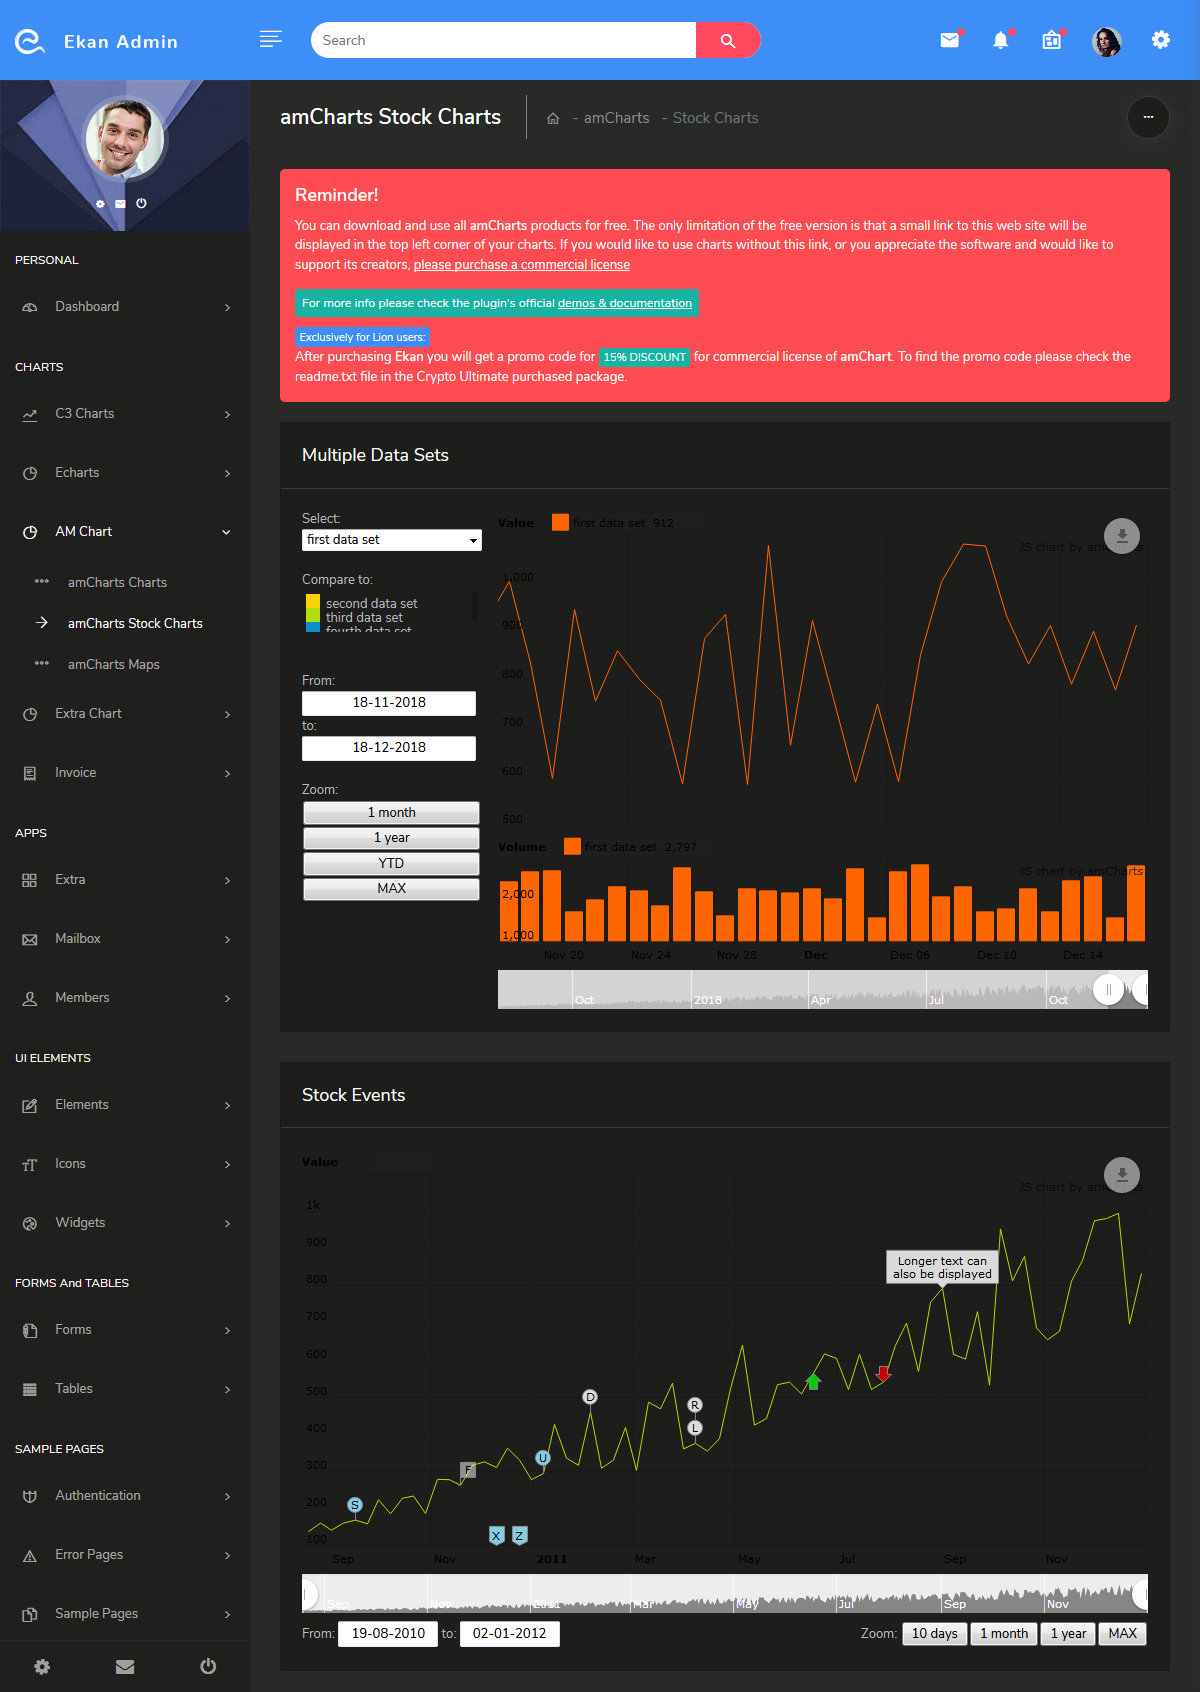This screenshot has height=1692, width=1200.
Task: Open demos & documentation link
Action: pos(625,303)
